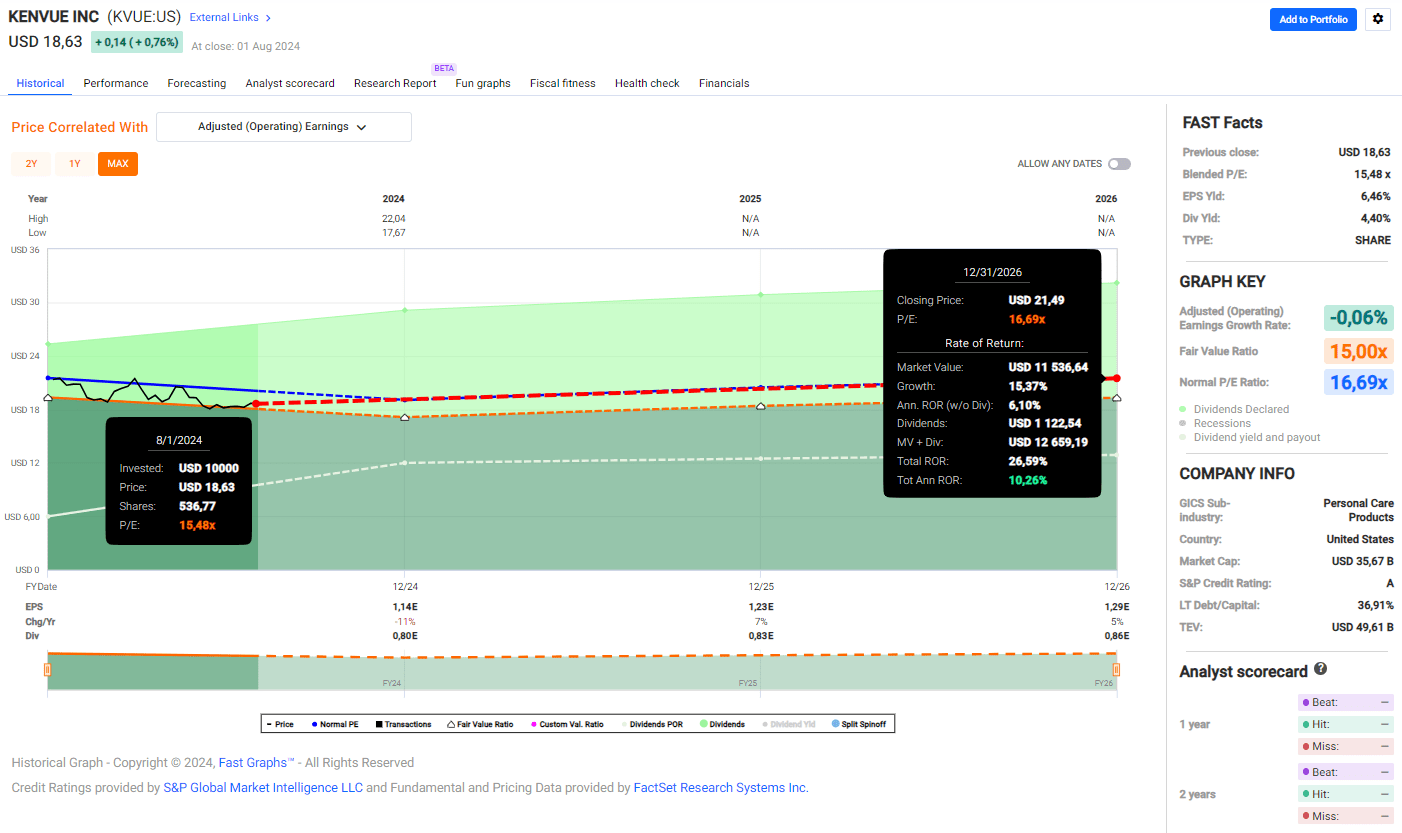Open the settings gear icon
Image resolution: width=1402 pixels, height=833 pixels.
[1377, 19]
